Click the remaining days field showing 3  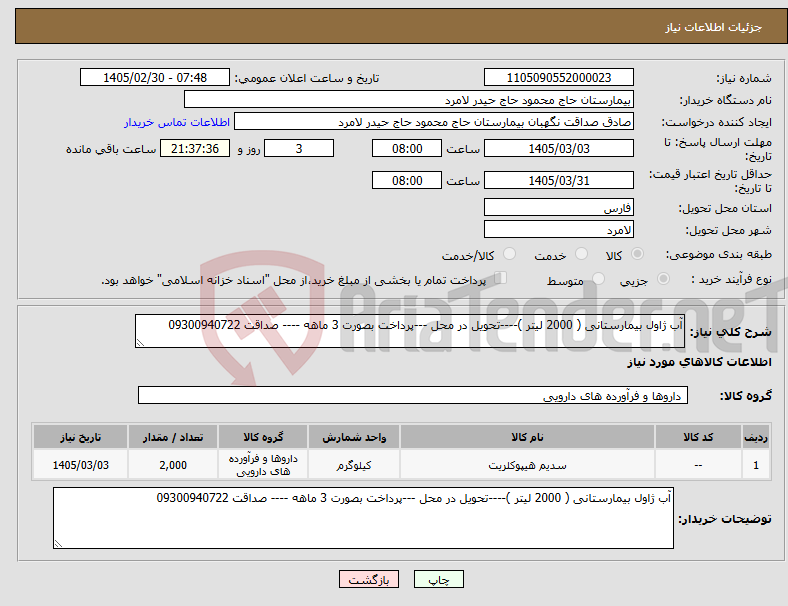pyautogui.click(x=299, y=148)
